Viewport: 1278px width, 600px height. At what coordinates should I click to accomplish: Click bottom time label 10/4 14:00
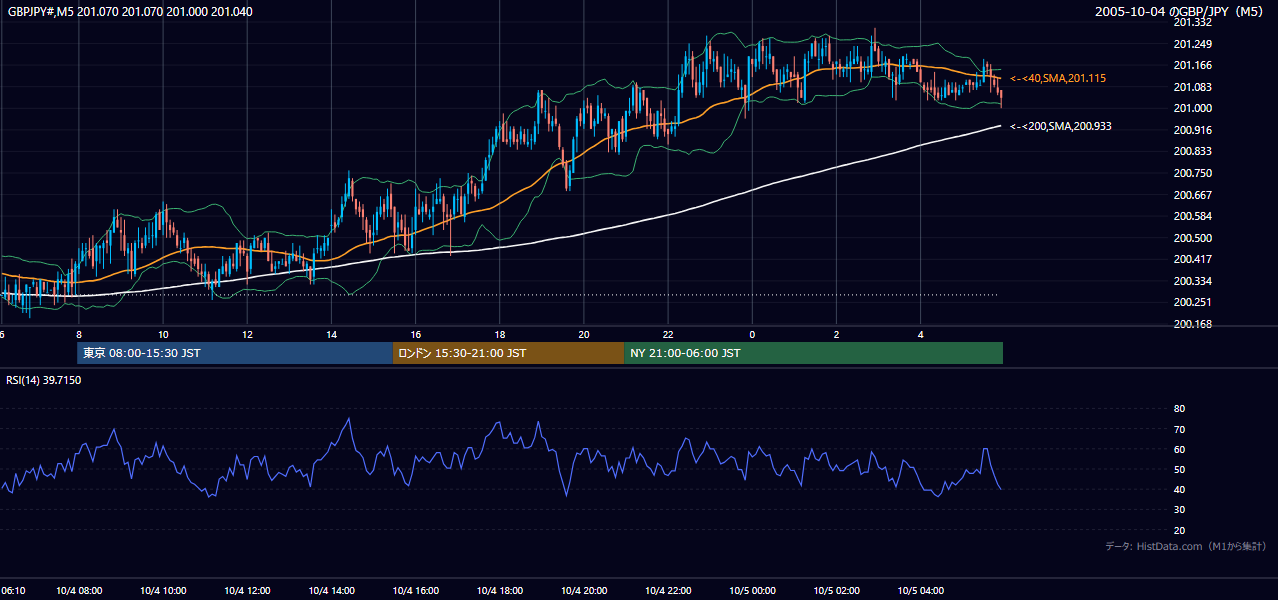(x=331, y=591)
